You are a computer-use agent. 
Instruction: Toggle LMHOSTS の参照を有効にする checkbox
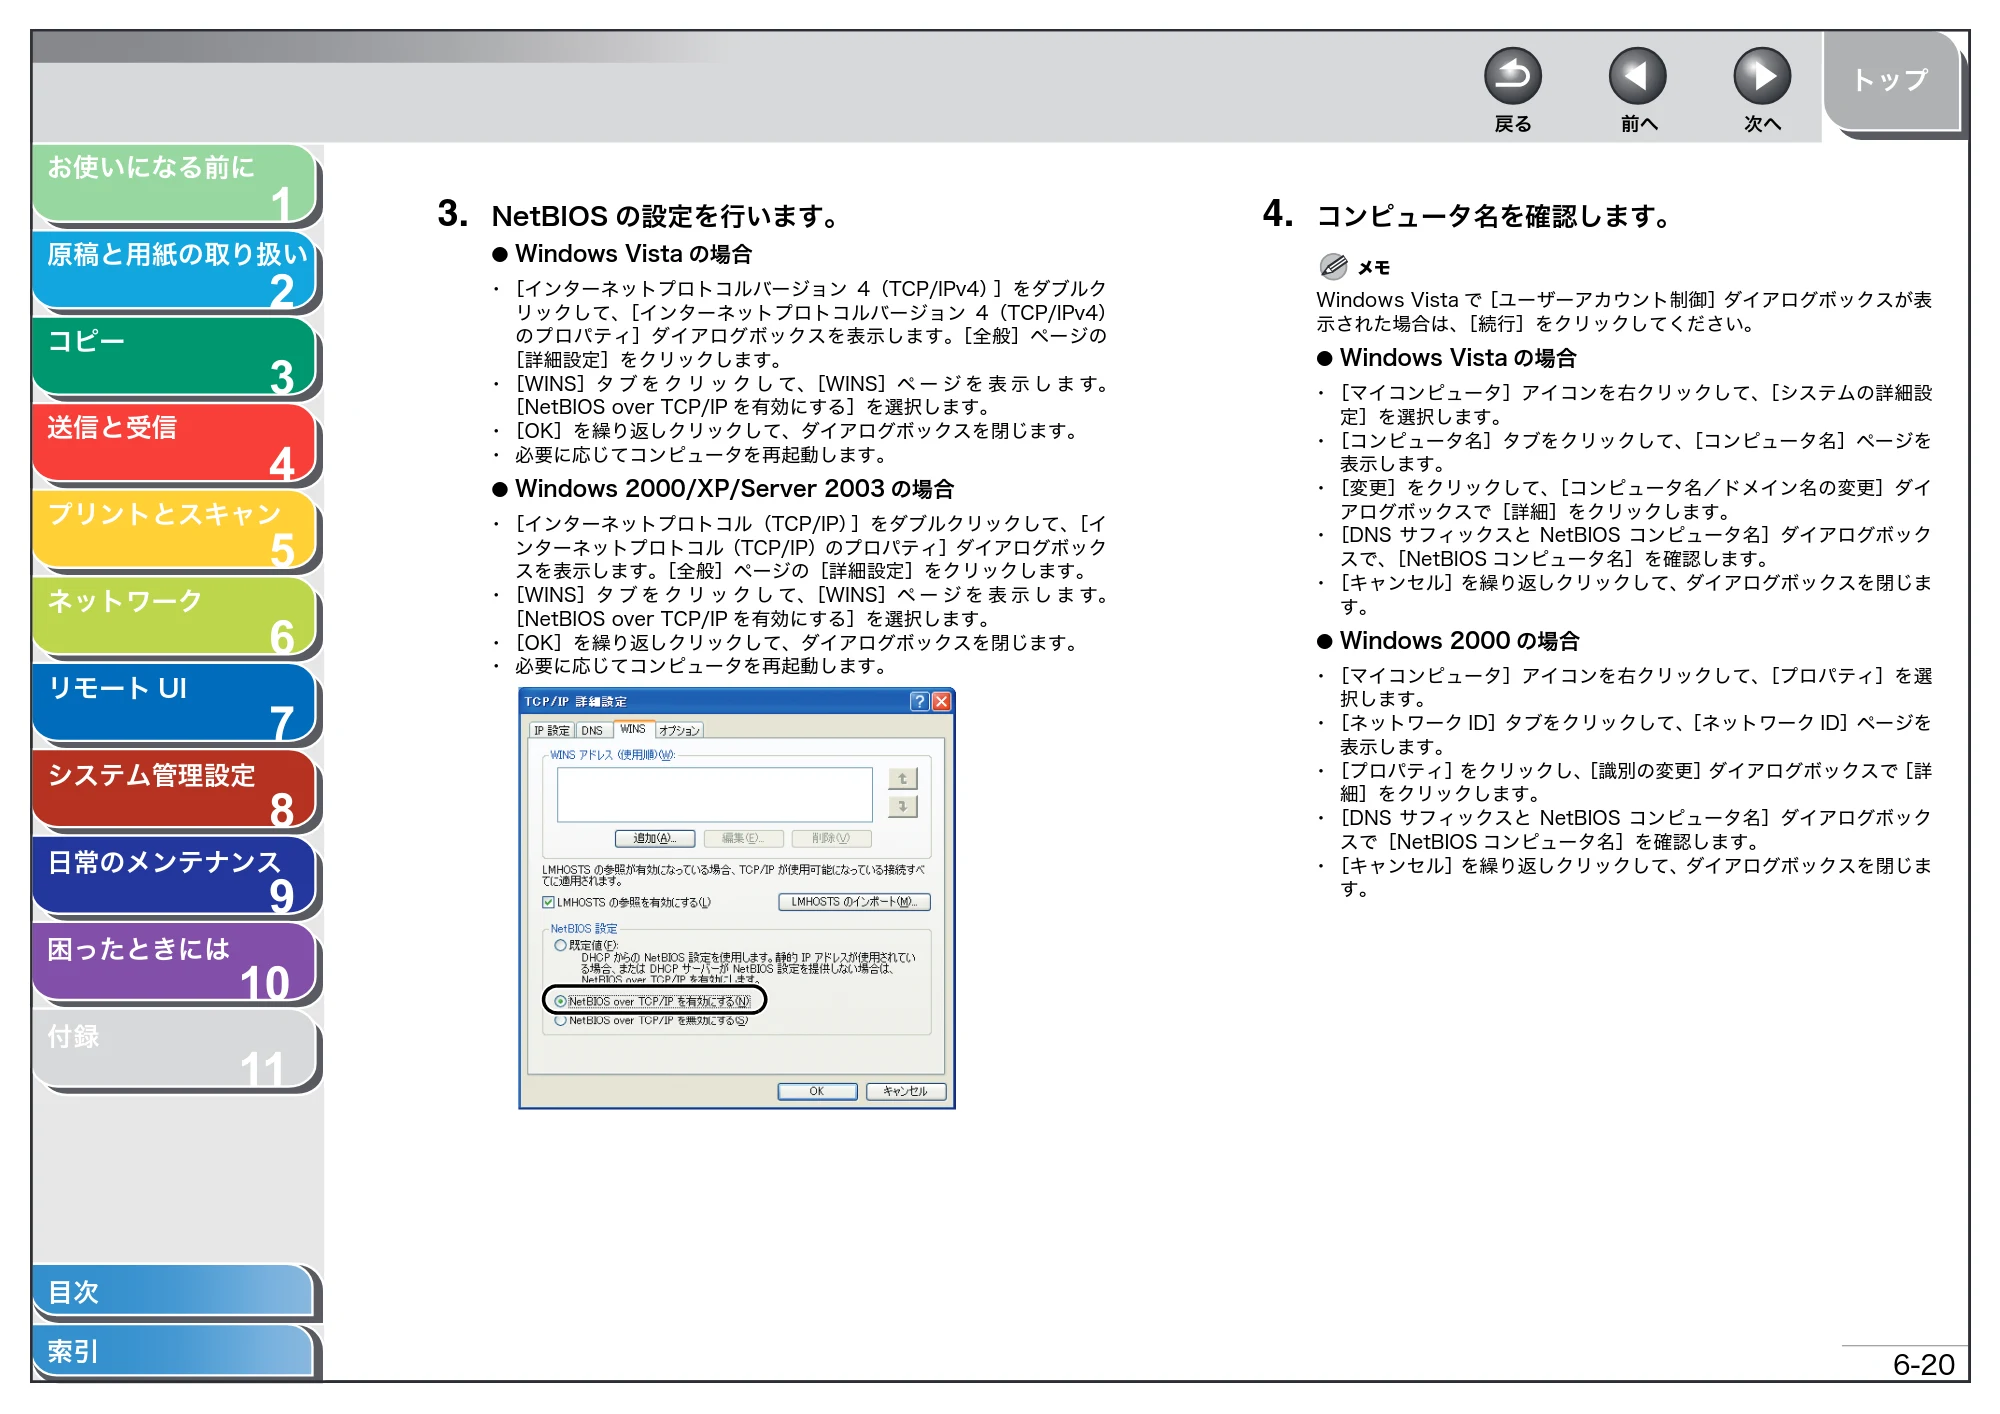[548, 902]
